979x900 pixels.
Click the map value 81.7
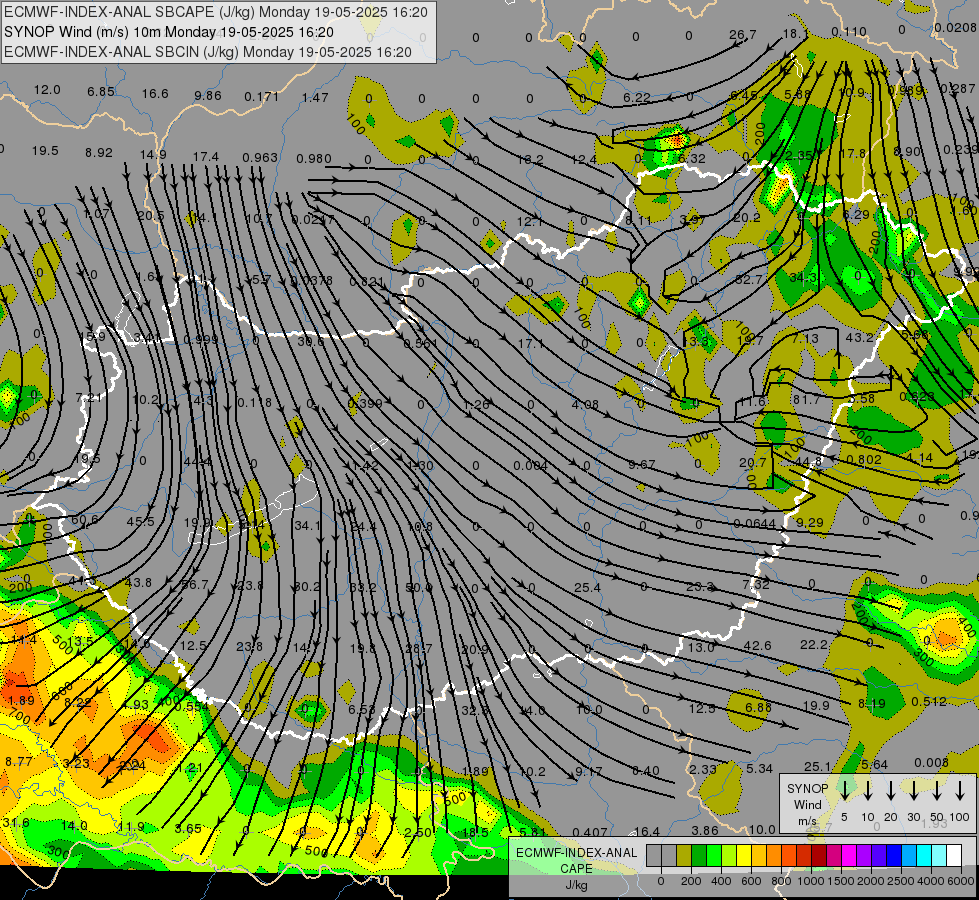(807, 399)
